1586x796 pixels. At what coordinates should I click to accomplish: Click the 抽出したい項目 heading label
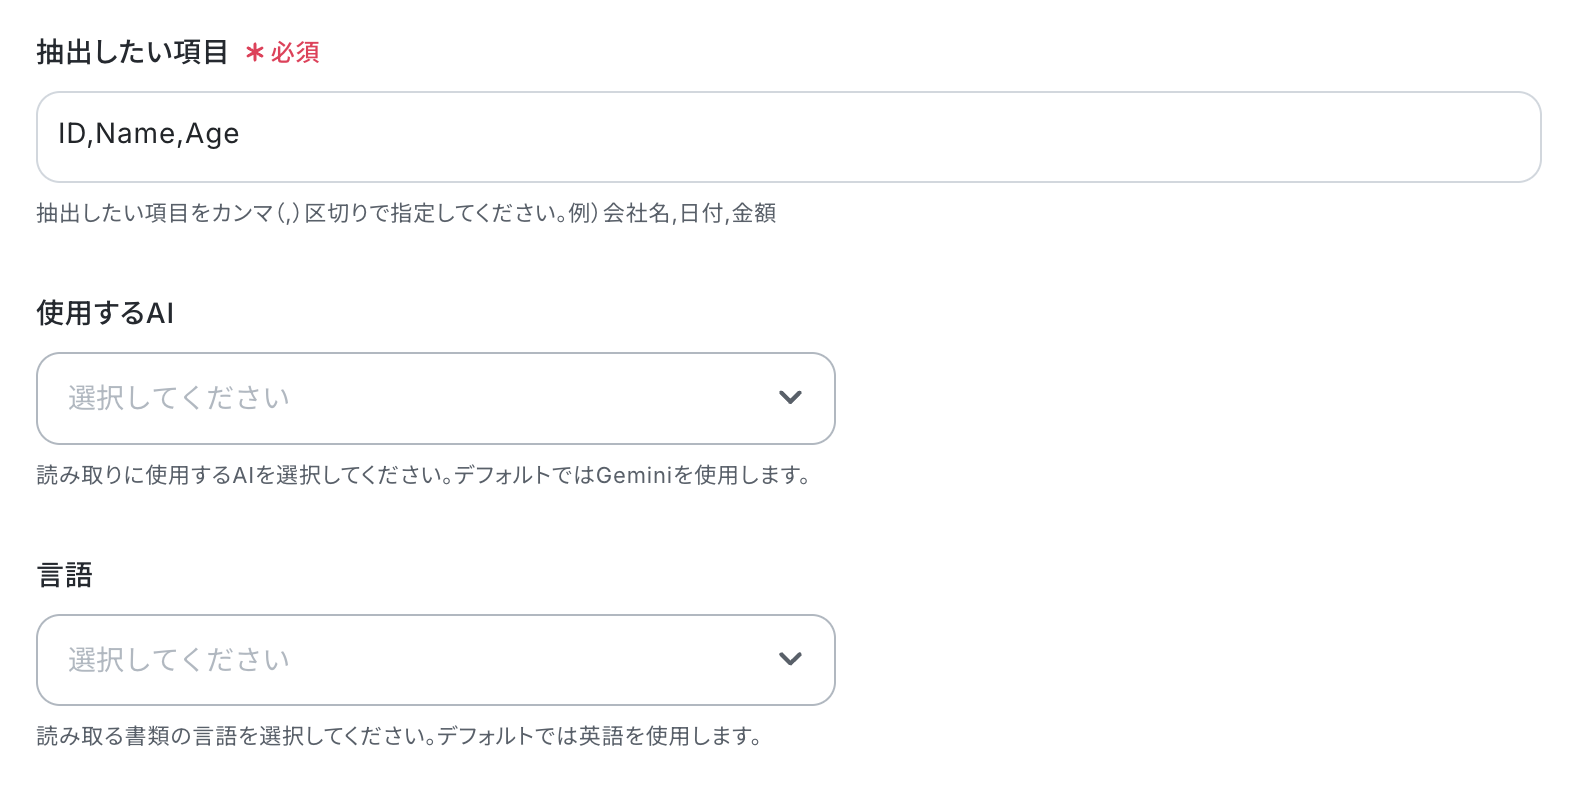click(x=133, y=52)
